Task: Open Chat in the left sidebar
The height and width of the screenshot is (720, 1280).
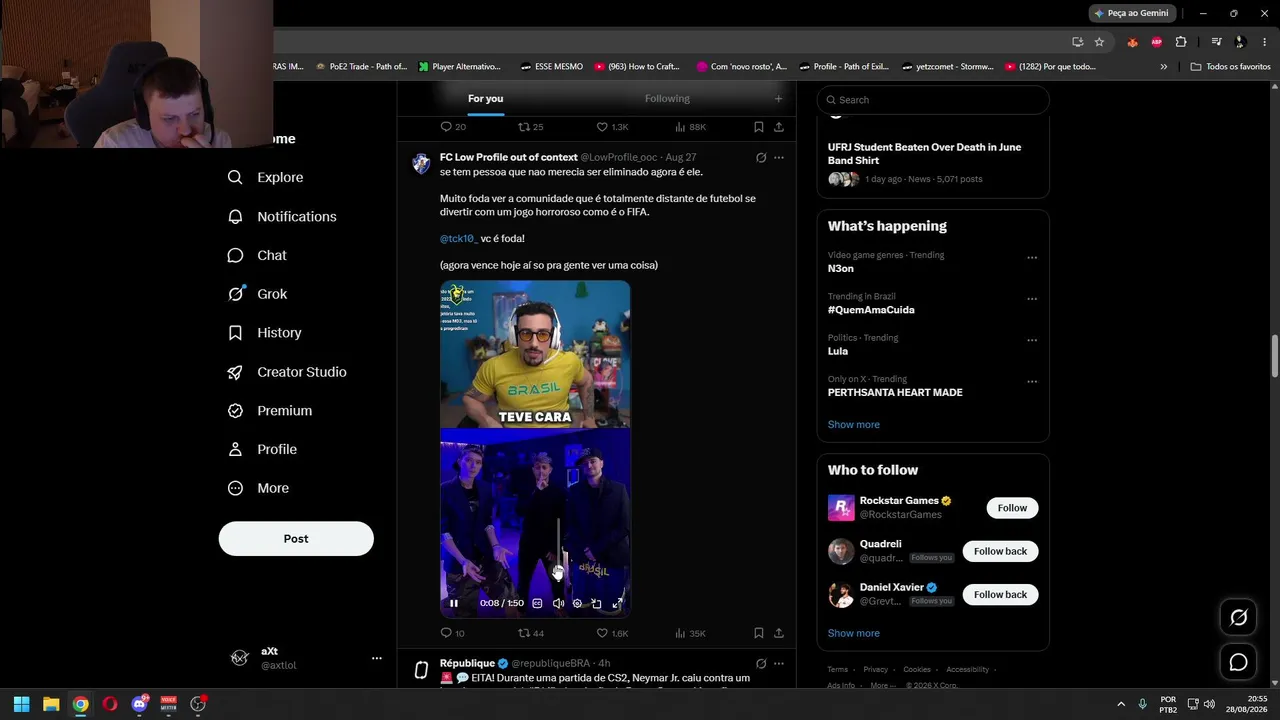Action: [257, 255]
